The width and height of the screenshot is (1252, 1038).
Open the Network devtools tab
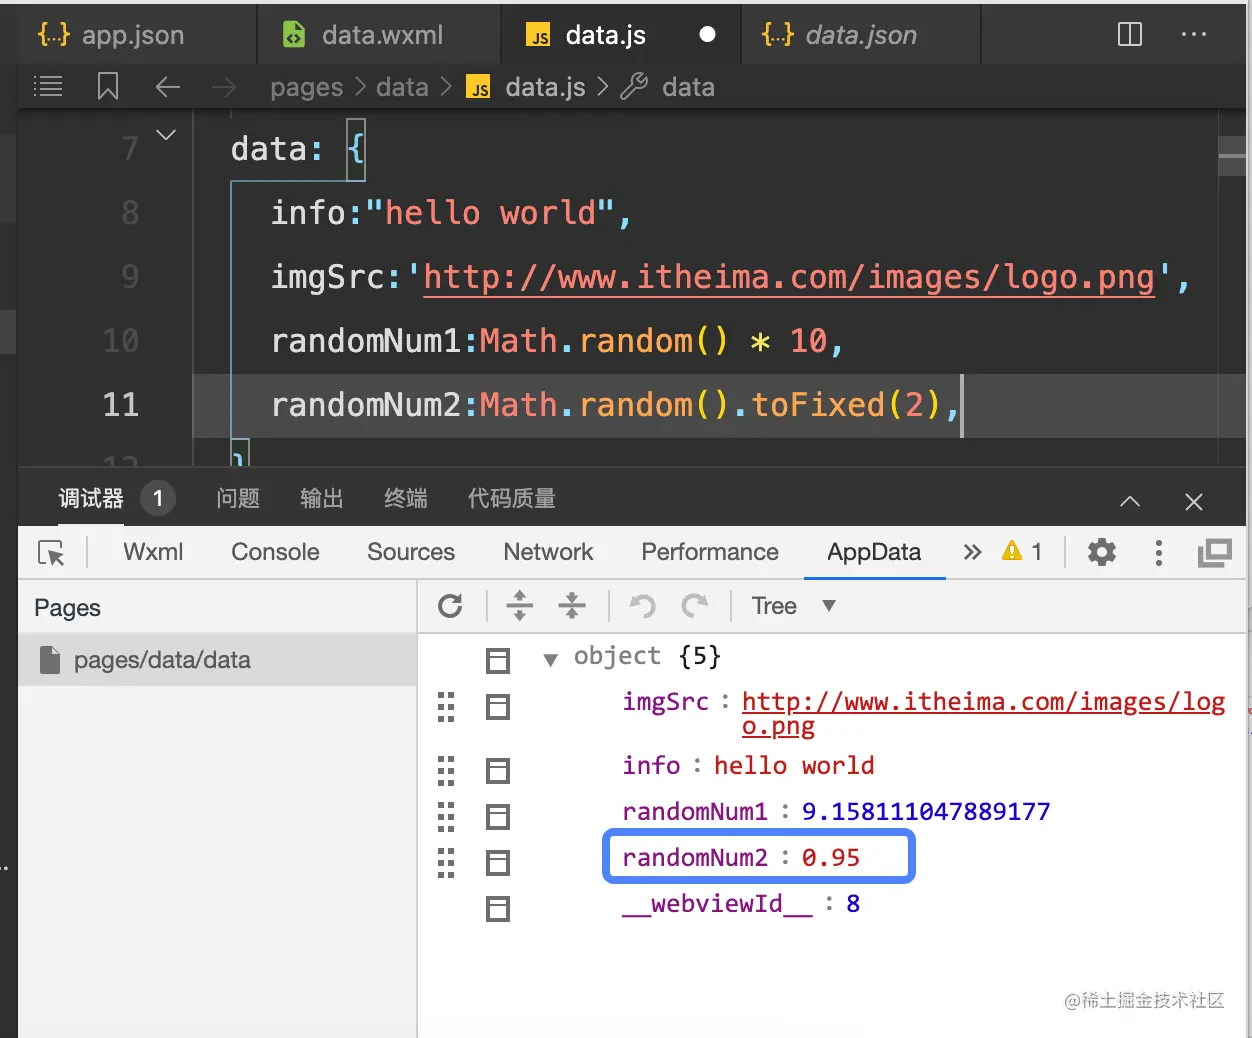coord(548,552)
